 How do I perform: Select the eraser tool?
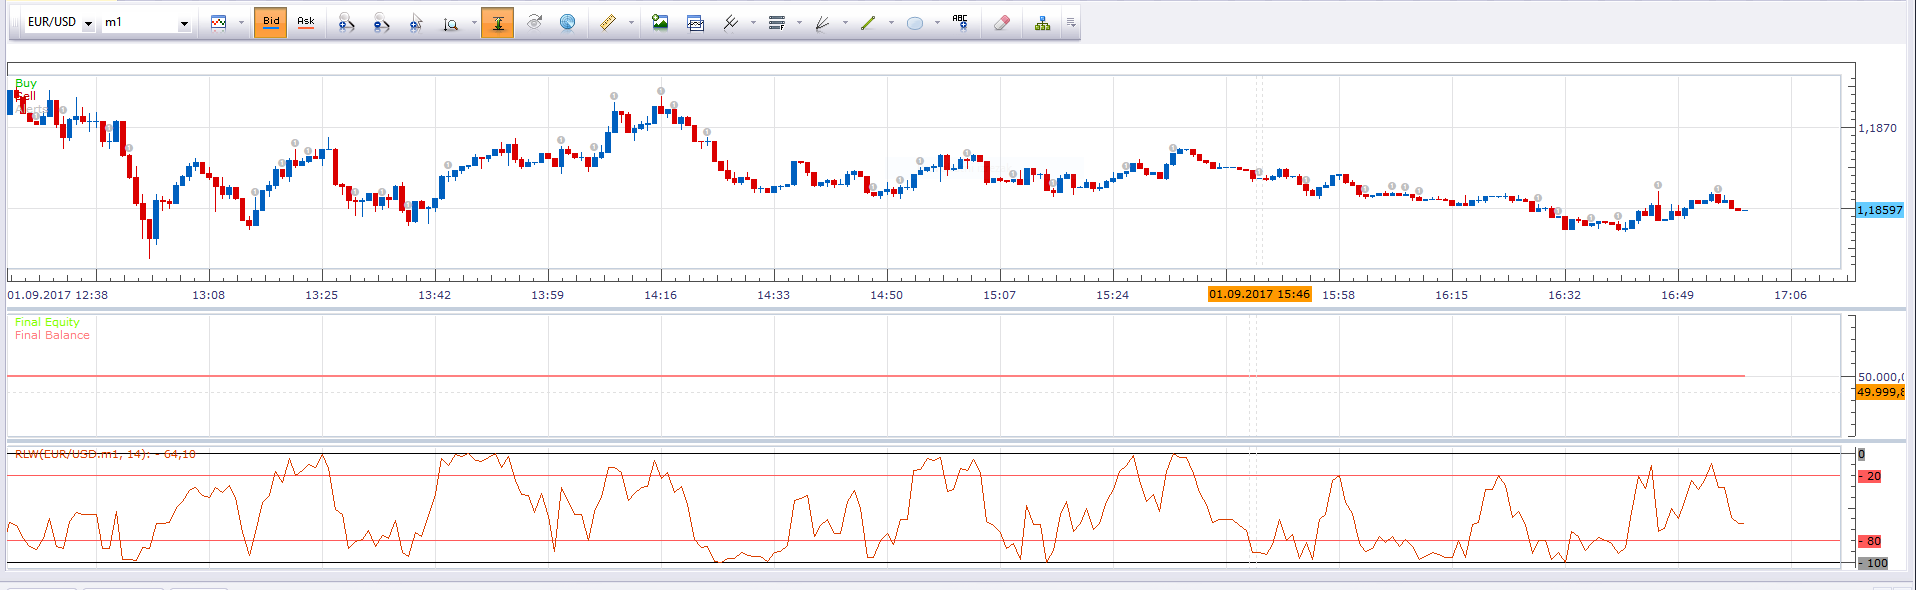pos(1002,22)
